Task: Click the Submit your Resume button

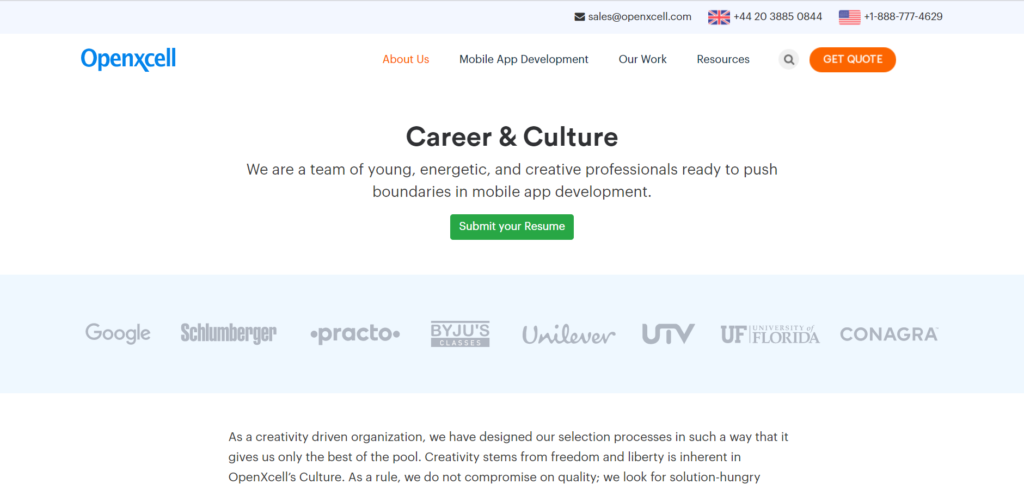Action: [511, 227]
